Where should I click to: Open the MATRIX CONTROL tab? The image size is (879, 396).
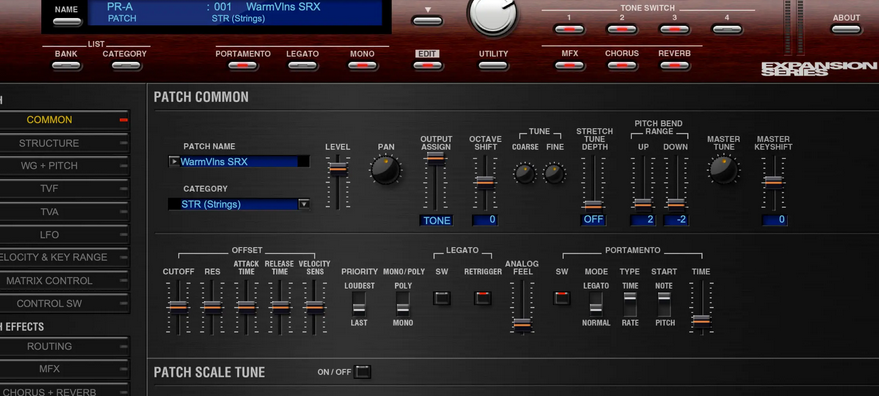click(64, 280)
